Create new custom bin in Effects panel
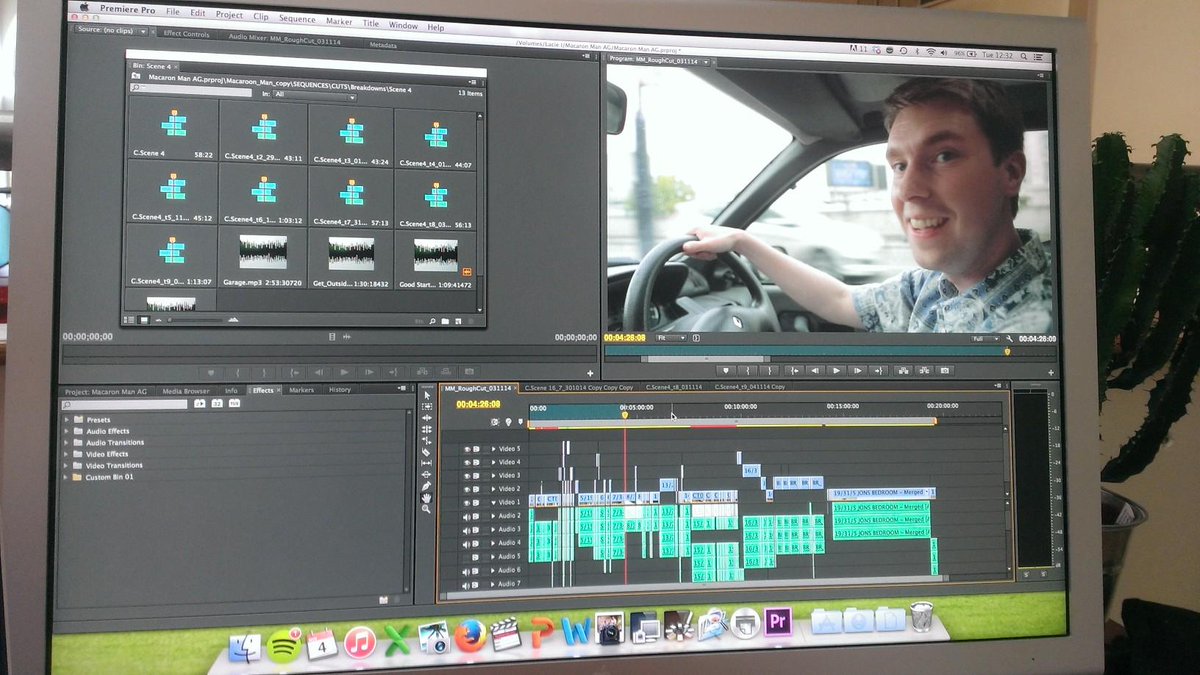 pyautogui.click(x=382, y=600)
